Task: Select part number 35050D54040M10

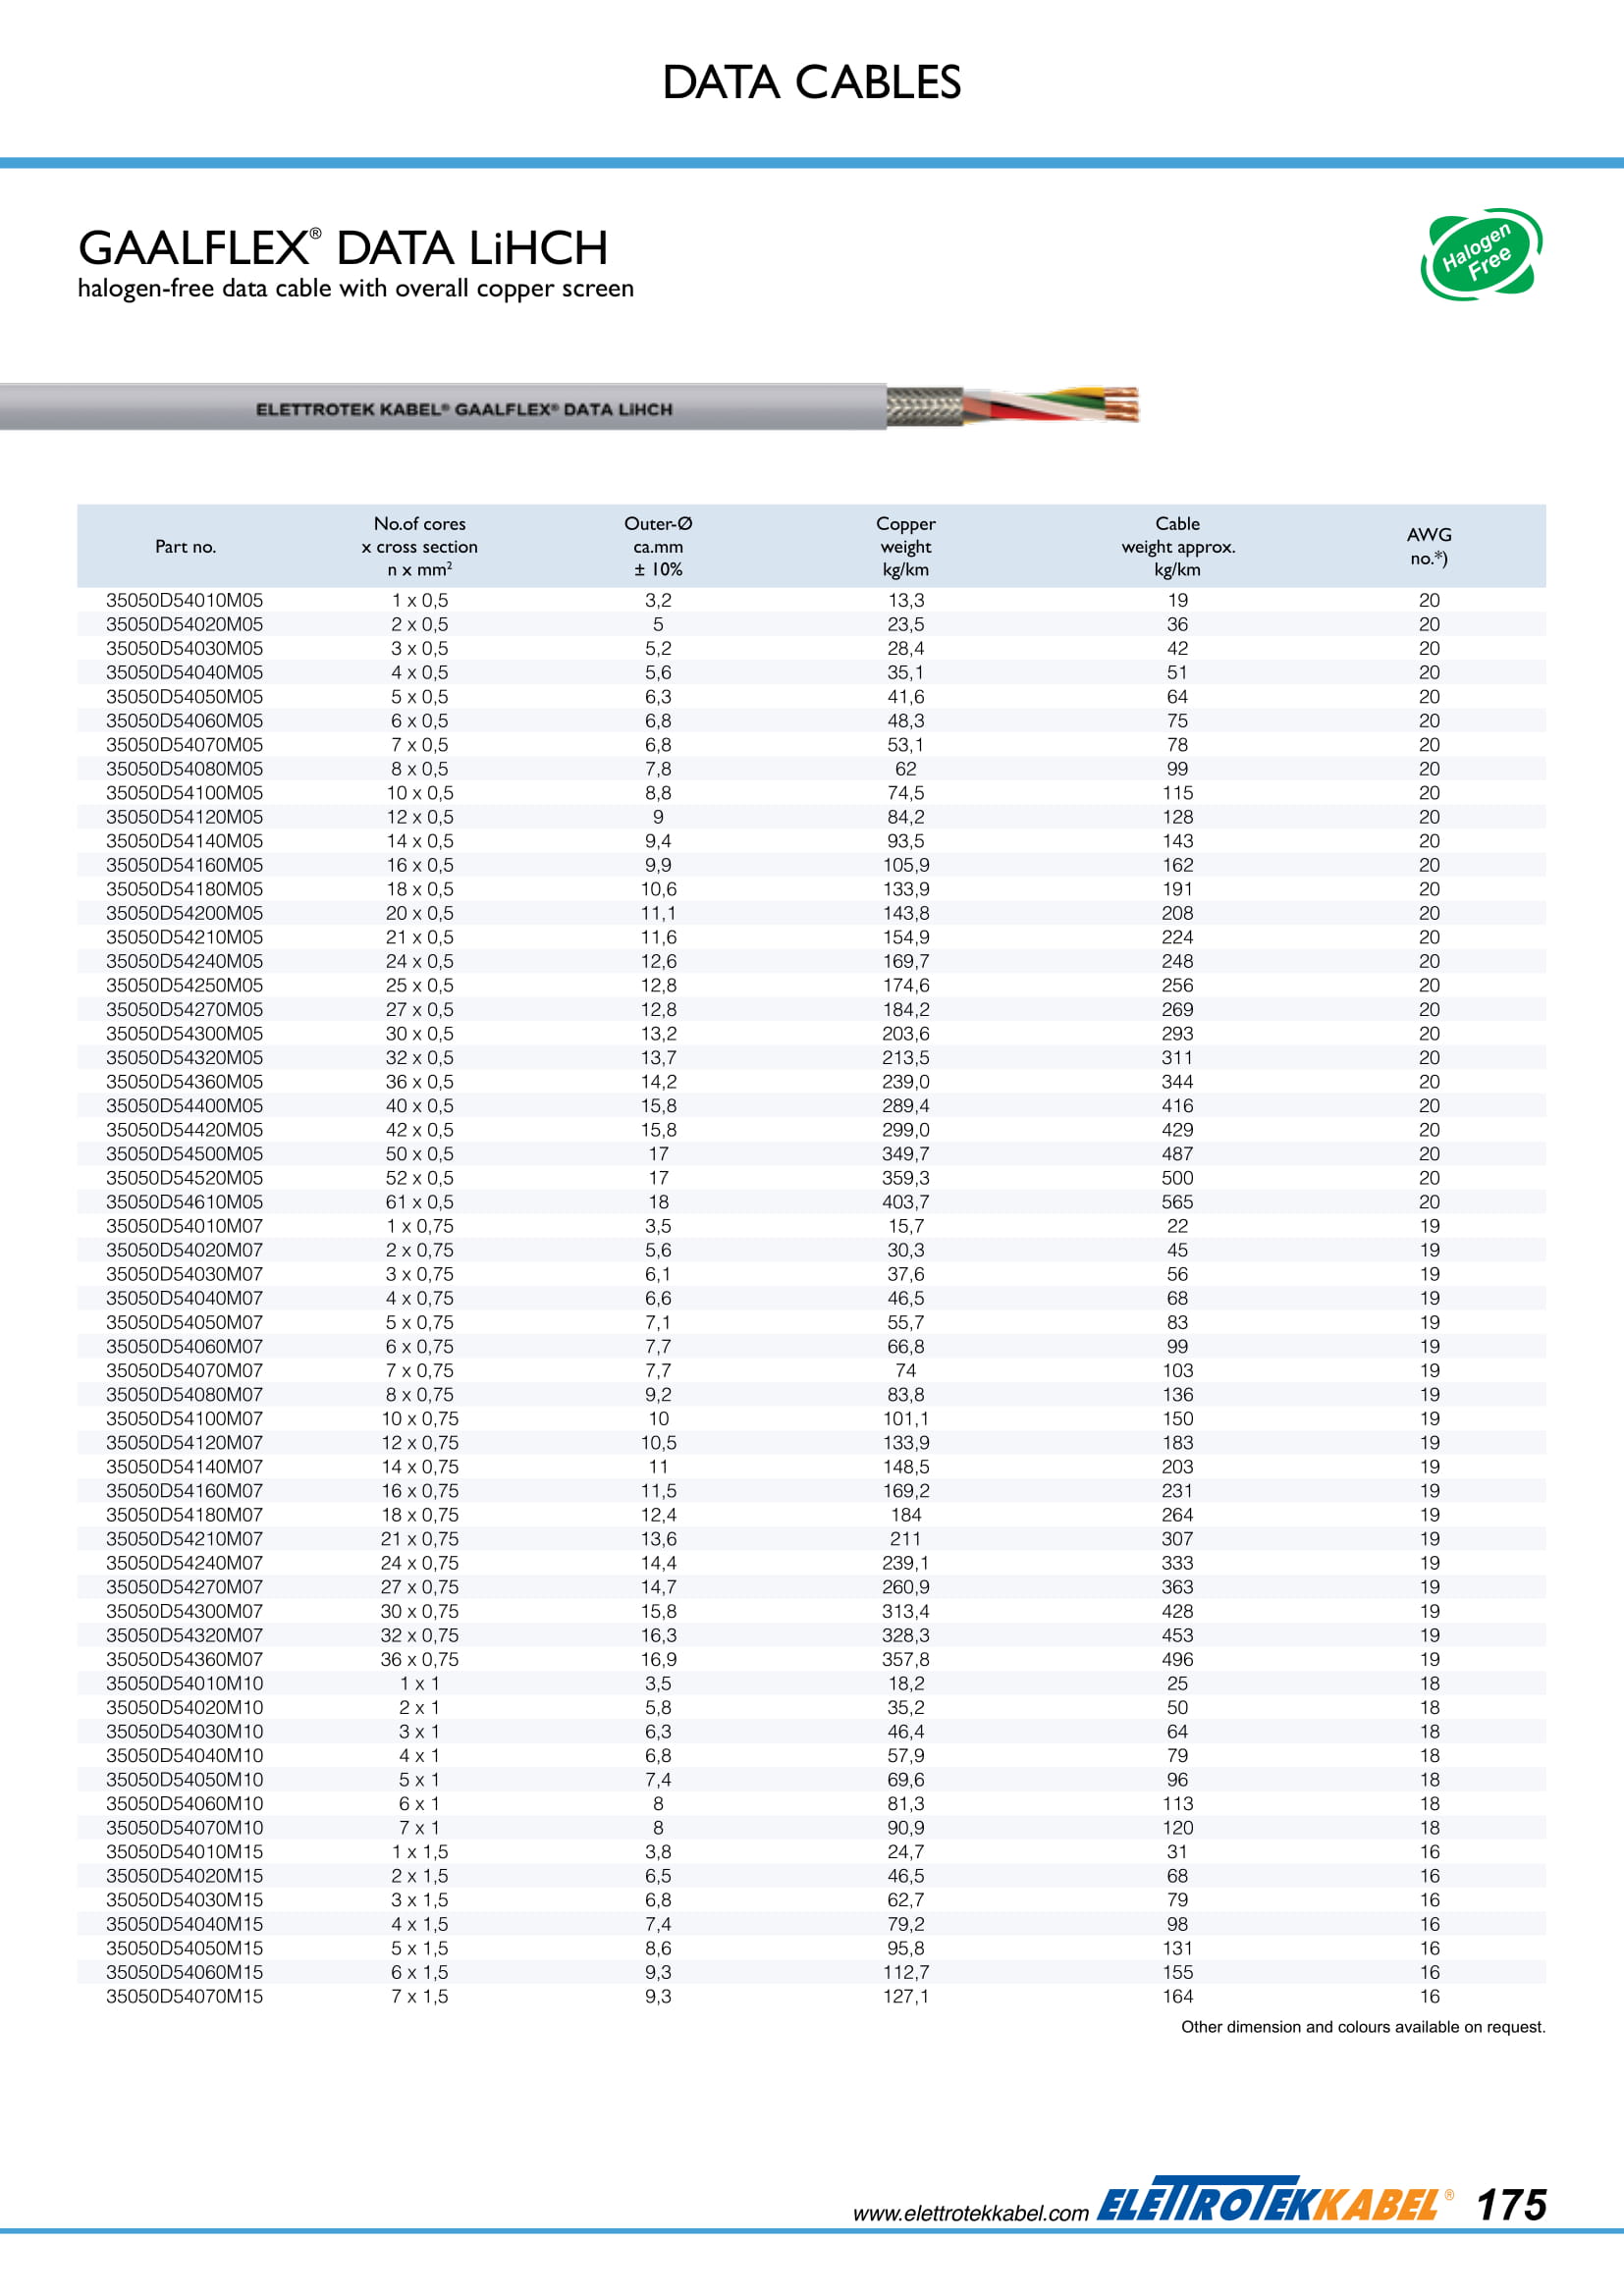Action: [185, 1756]
